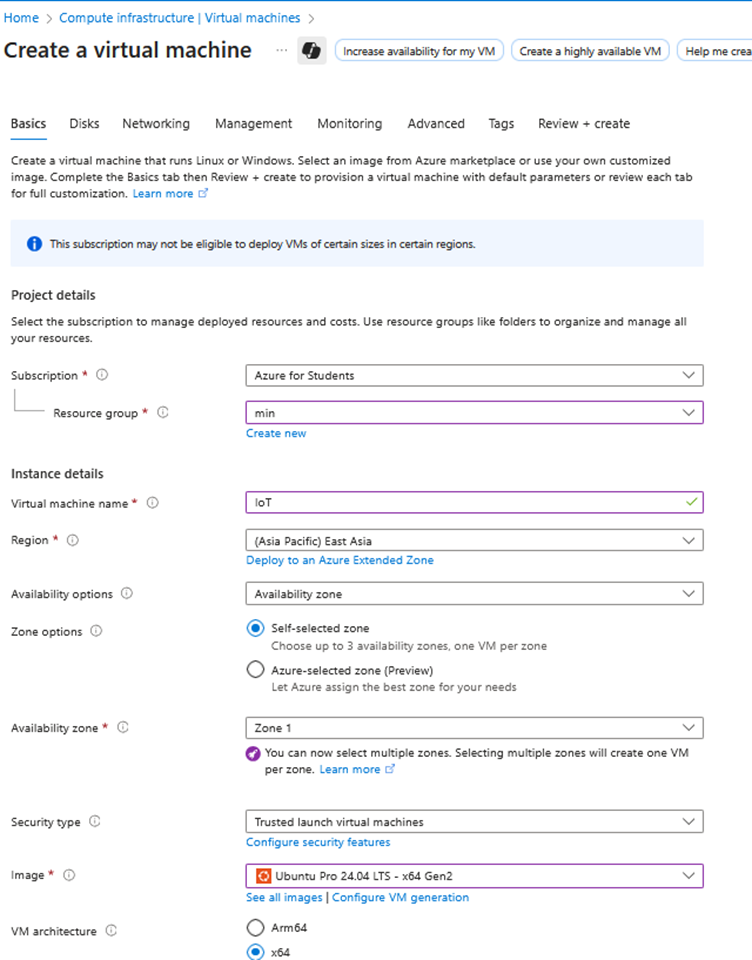Switch to the Networking tab

click(156, 123)
